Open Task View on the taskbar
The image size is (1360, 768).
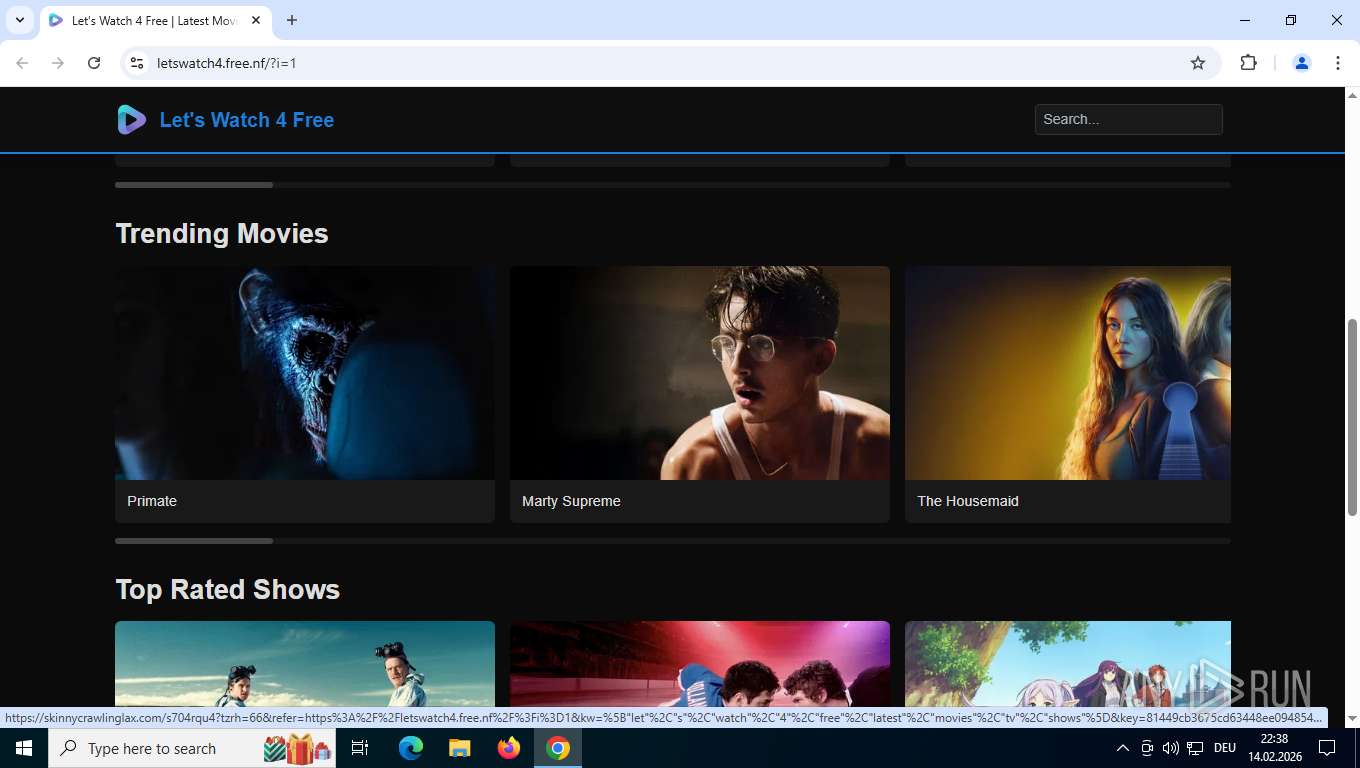(360, 748)
